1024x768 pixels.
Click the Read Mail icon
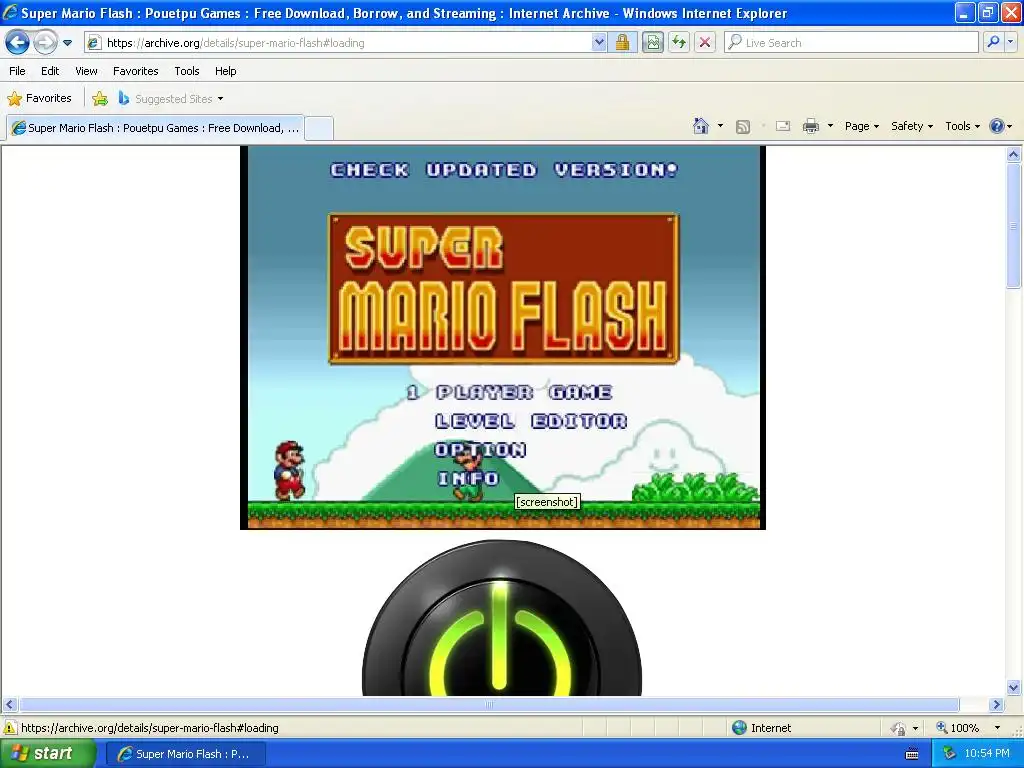pos(783,126)
